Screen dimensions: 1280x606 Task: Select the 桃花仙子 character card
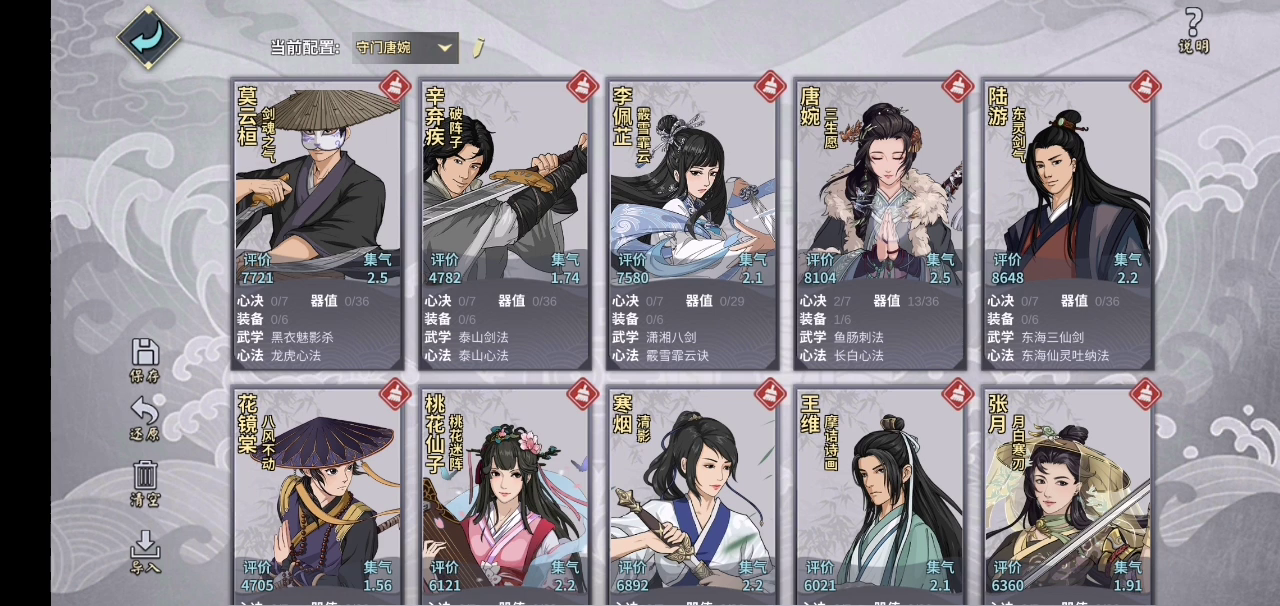tap(505, 496)
